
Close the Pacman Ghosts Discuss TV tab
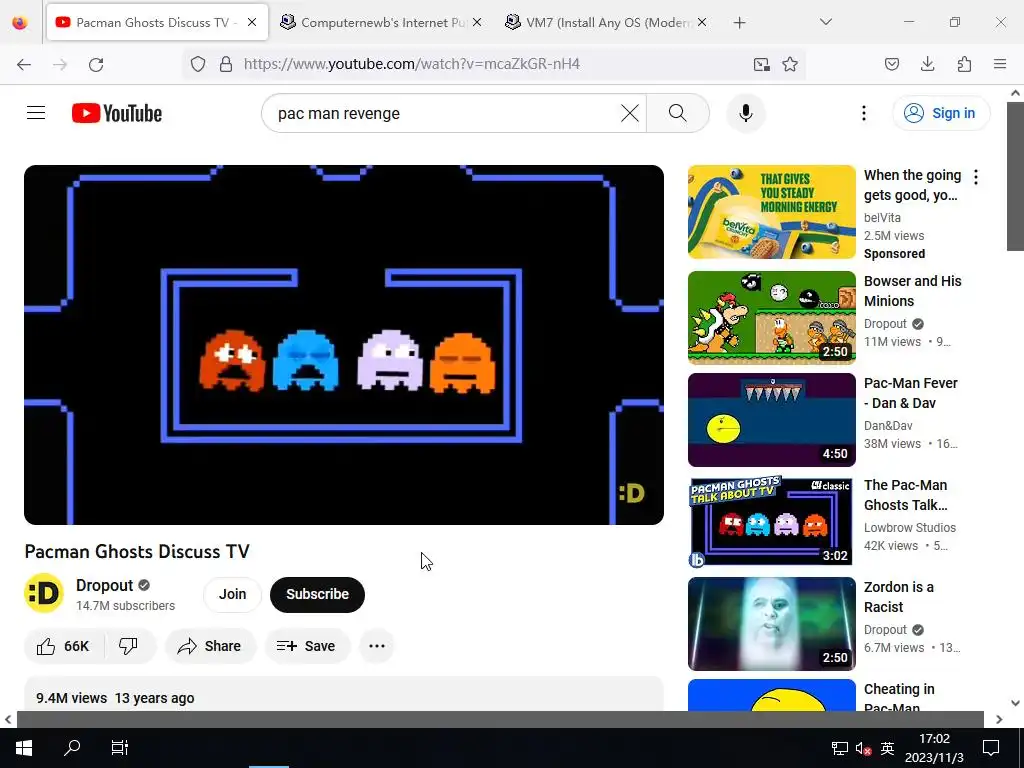[252, 22]
